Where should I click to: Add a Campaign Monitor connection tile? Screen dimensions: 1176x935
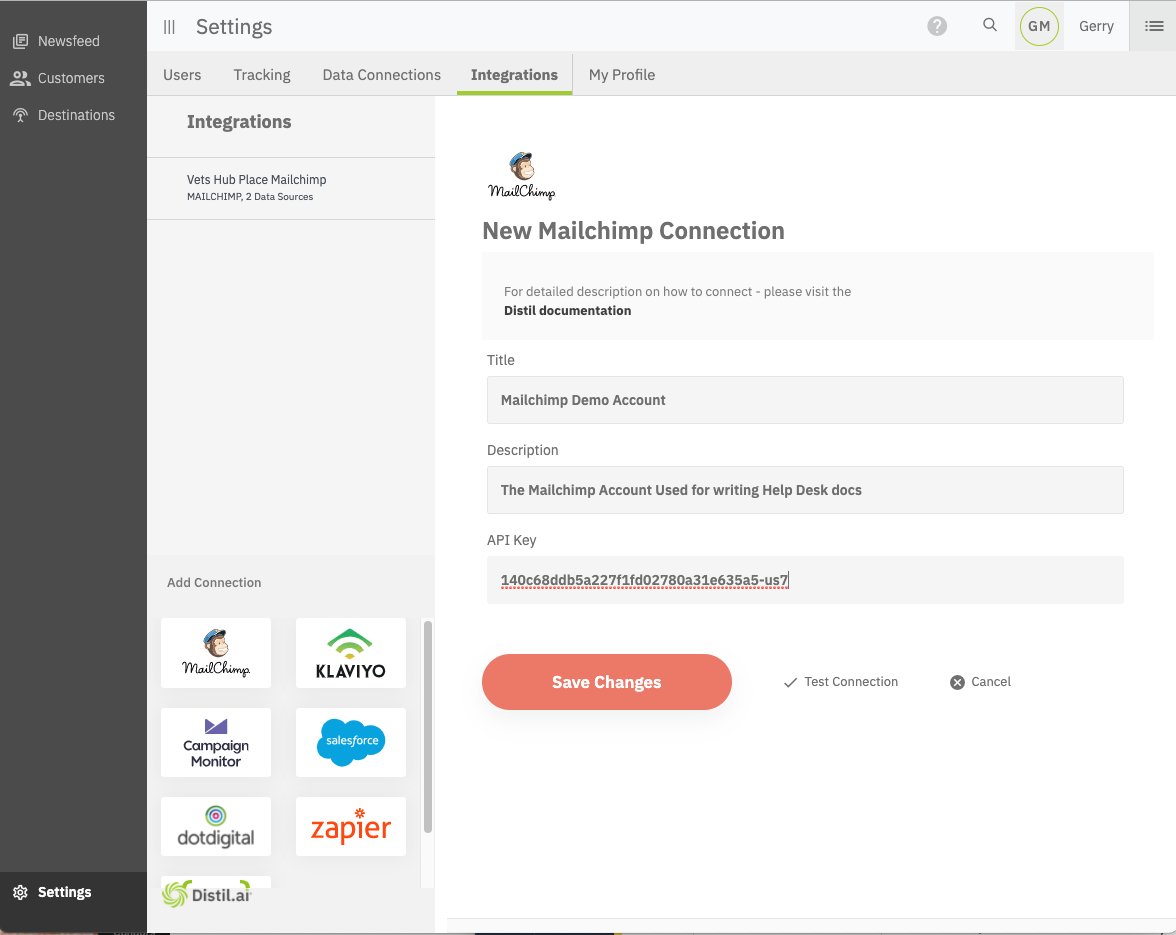coord(216,742)
